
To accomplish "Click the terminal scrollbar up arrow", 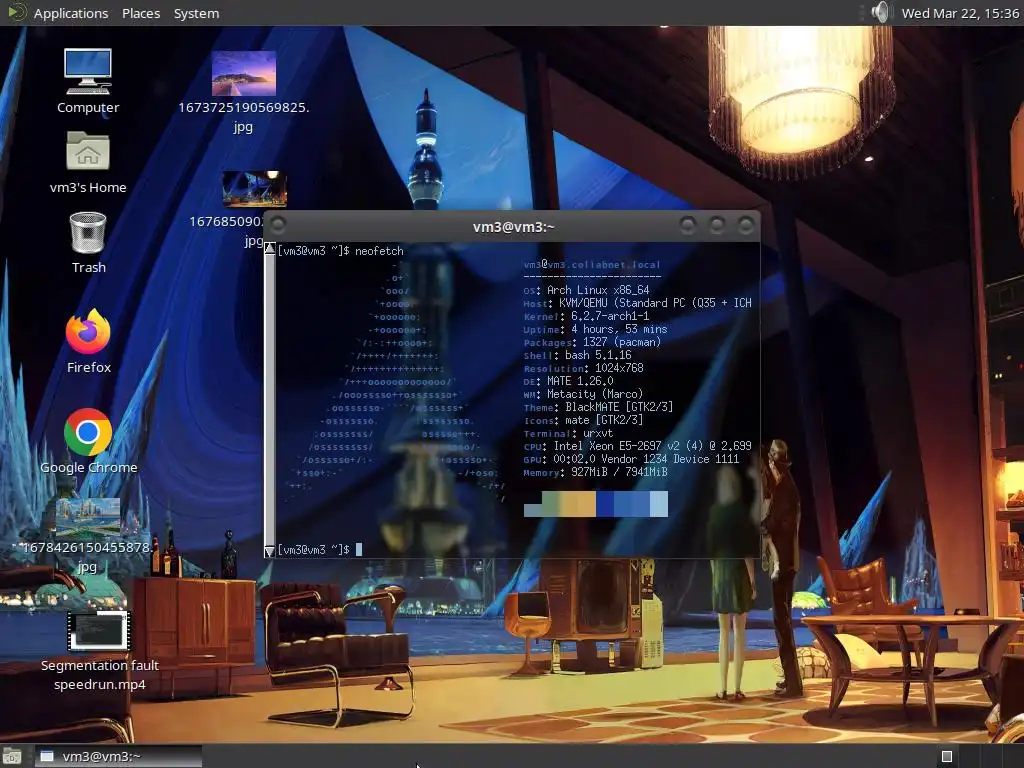I will pyautogui.click(x=269, y=249).
